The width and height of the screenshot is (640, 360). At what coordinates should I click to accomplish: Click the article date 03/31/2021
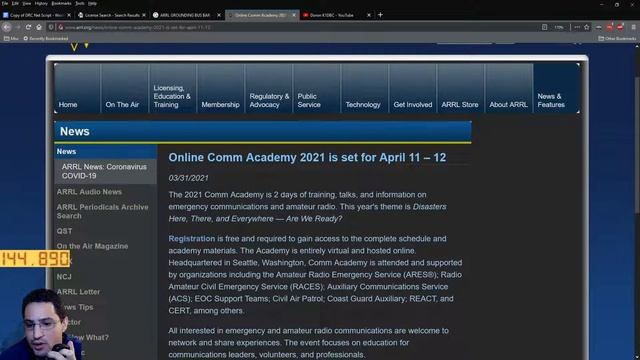tap(188, 178)
